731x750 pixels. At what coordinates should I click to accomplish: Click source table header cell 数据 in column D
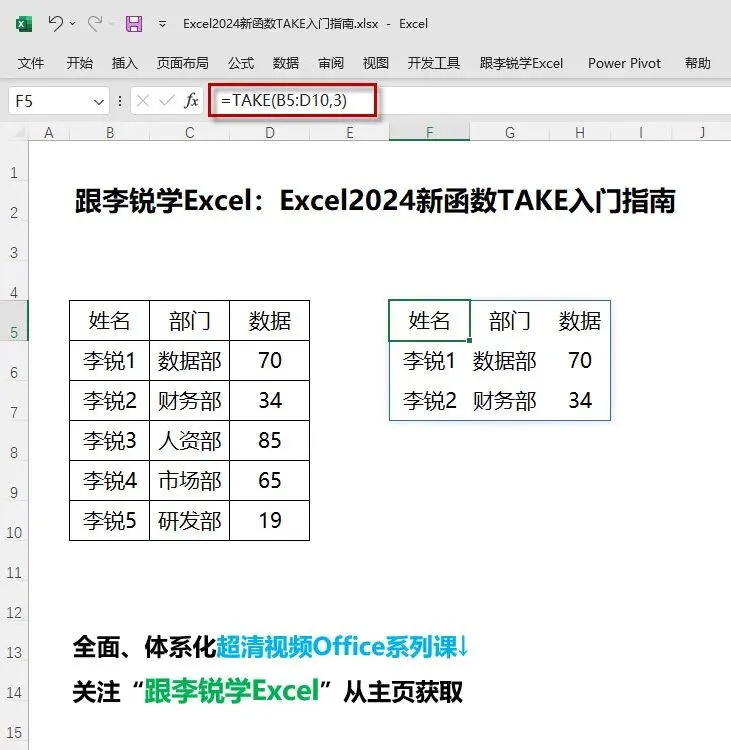270,320
